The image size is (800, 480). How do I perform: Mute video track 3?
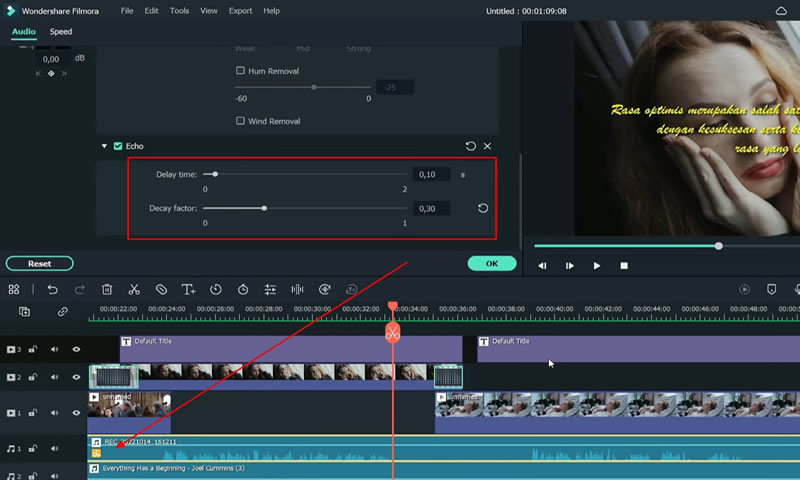(54, 349)
